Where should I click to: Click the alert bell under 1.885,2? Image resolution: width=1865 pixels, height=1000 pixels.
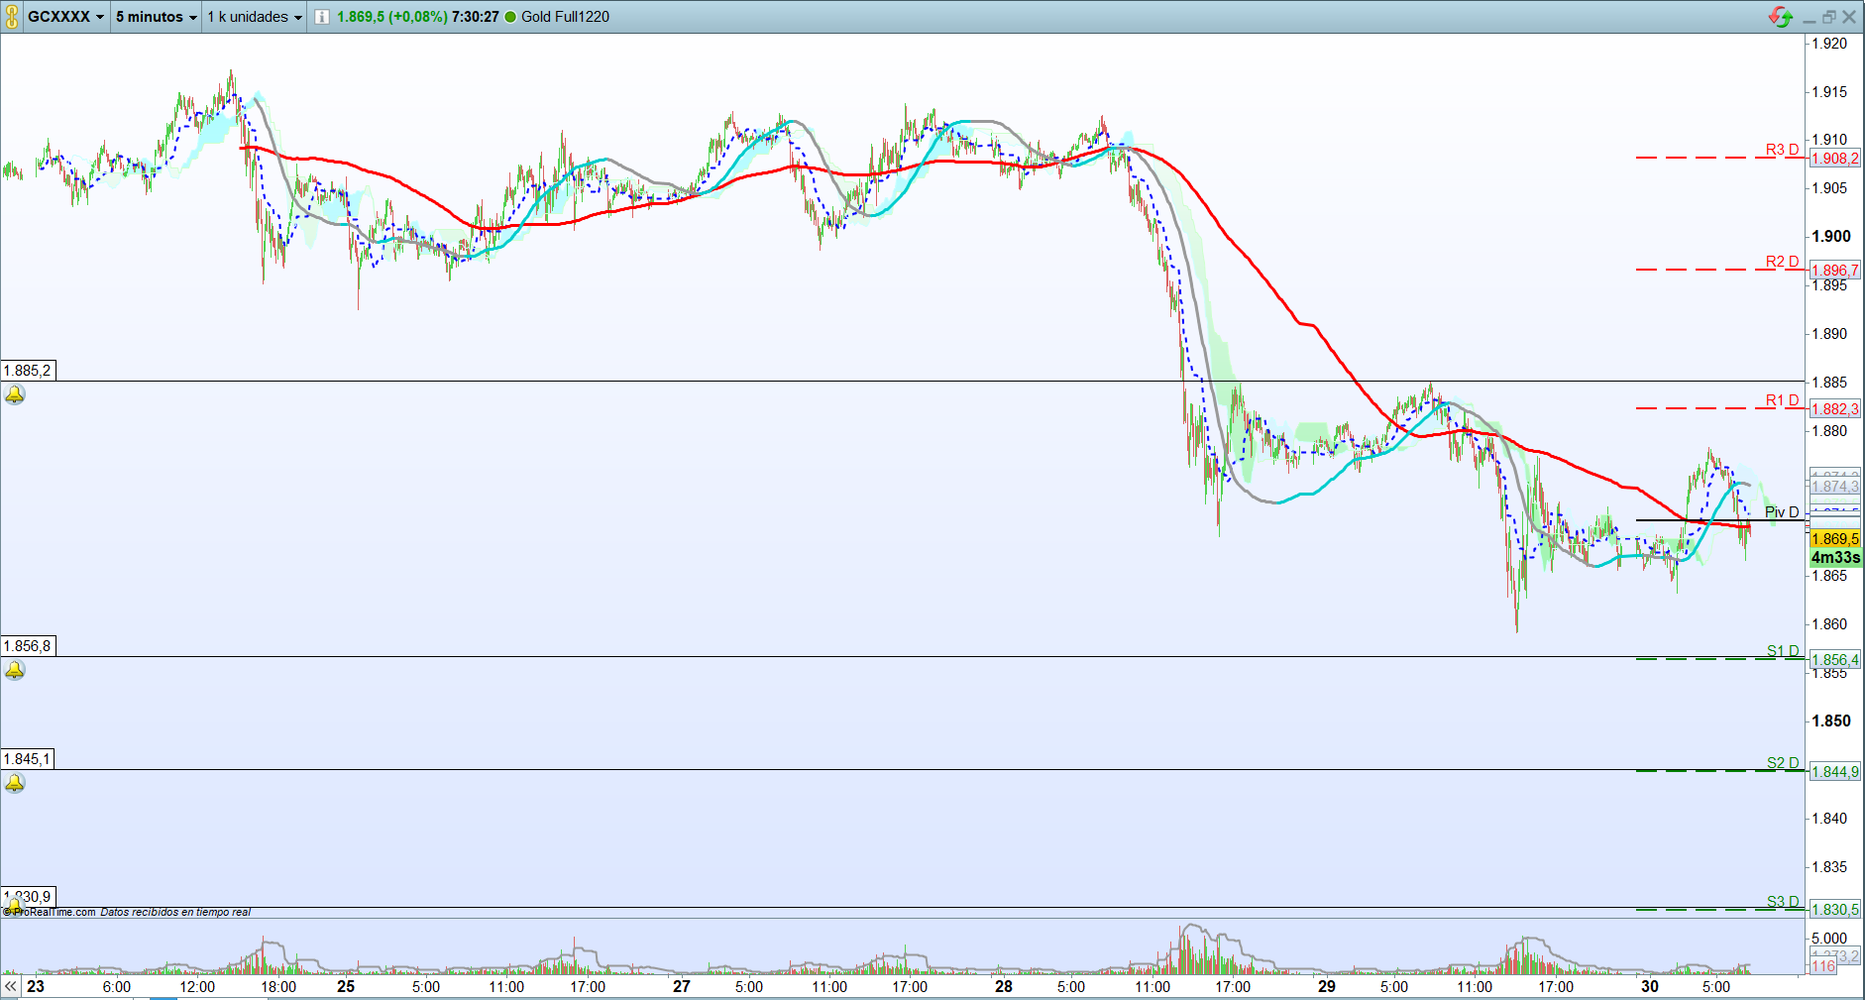(15, 395)
